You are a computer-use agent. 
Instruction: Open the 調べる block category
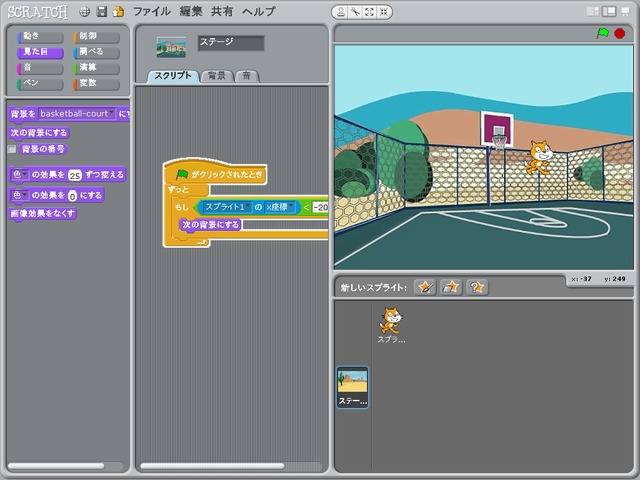pyautogui.click(x=96, y=52)
